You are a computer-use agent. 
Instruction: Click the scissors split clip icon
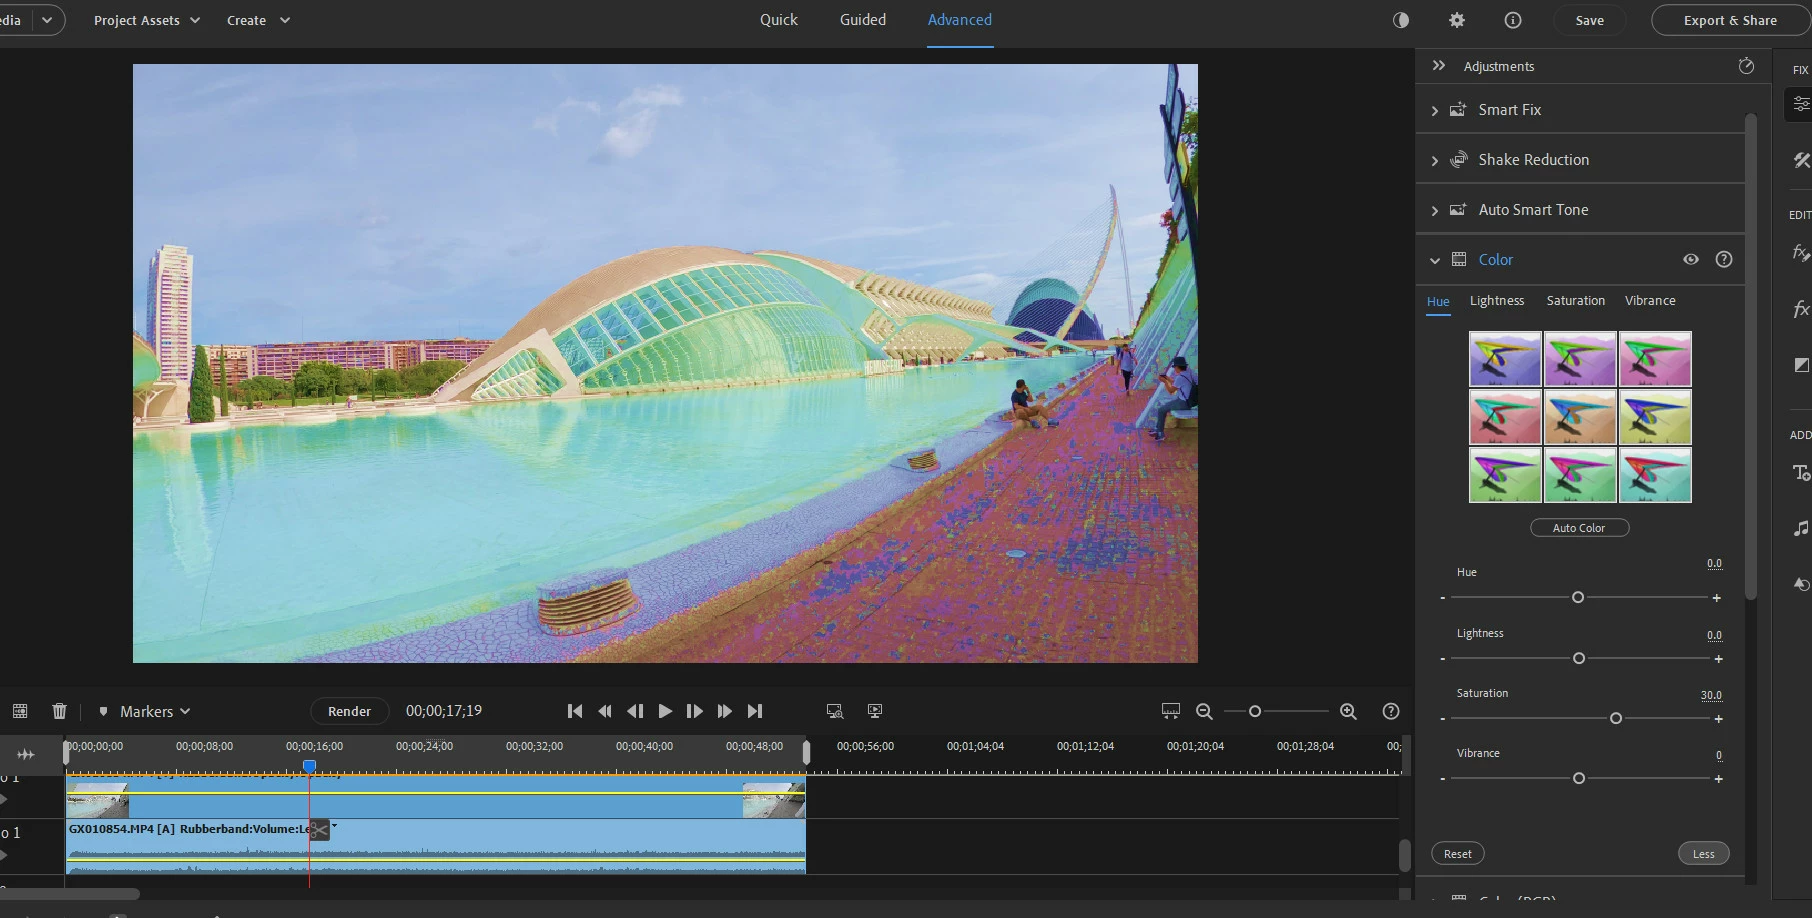pyautogui.click(x=319, y=830)
